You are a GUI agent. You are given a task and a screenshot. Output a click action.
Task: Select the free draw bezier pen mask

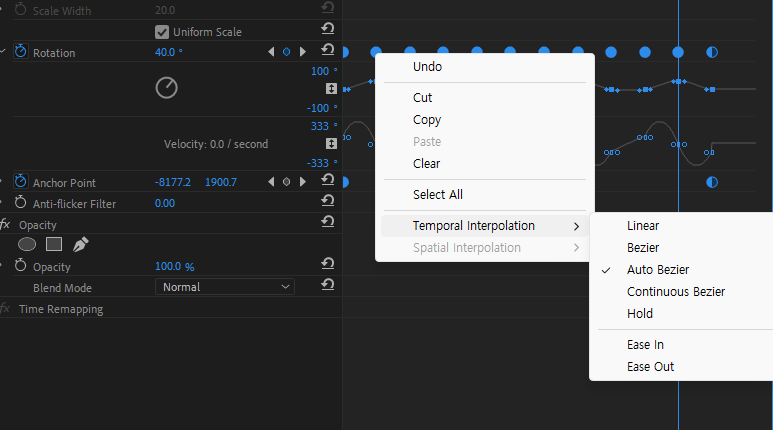tap(80, 244)
